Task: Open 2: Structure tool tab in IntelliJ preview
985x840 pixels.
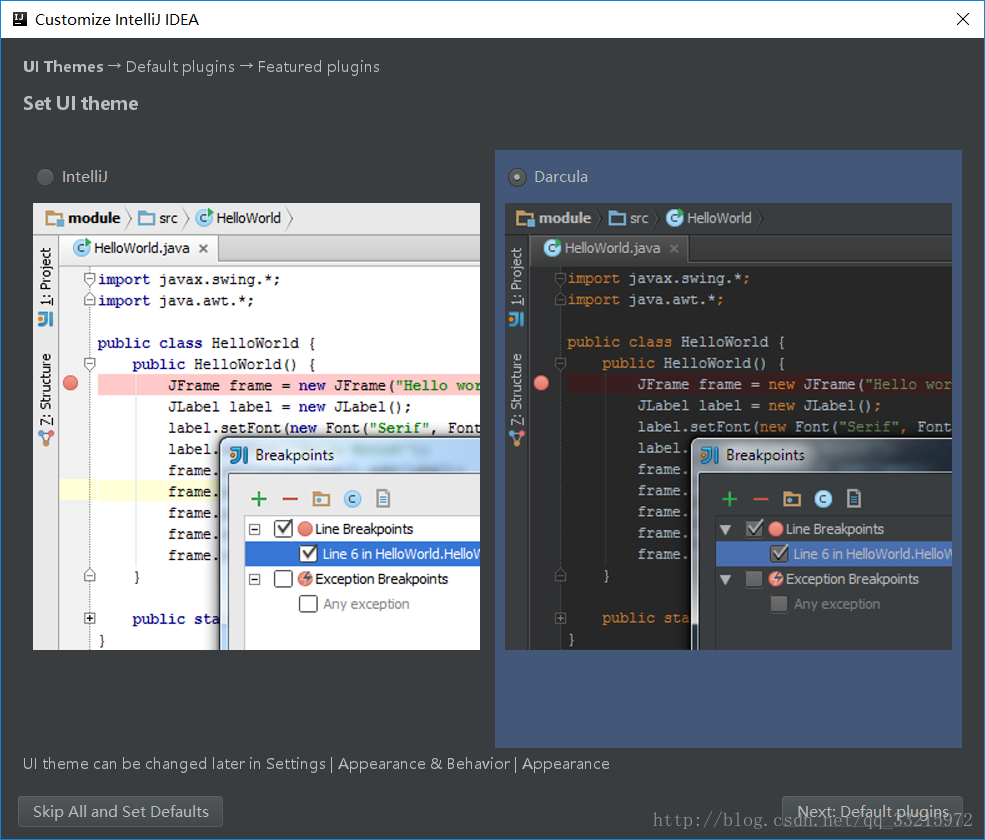Action: [46, 400]
